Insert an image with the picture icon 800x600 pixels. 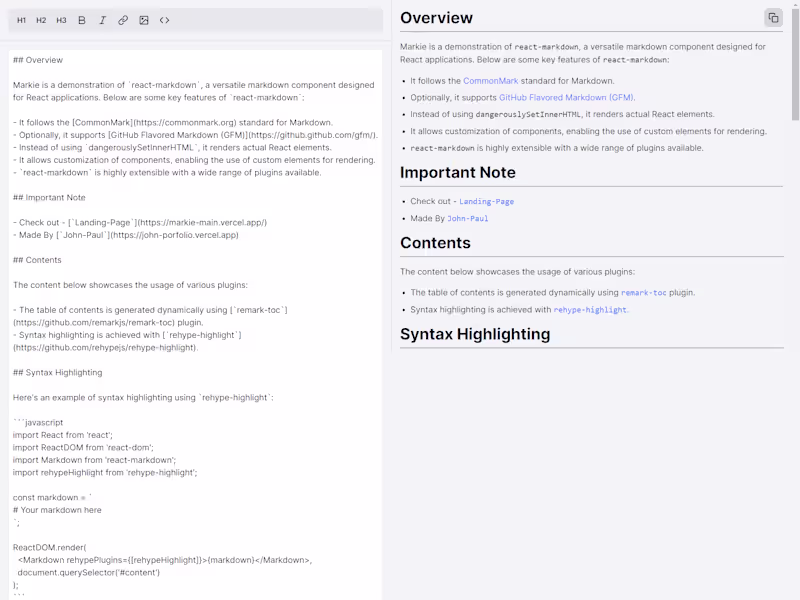(x=144, y=20)
